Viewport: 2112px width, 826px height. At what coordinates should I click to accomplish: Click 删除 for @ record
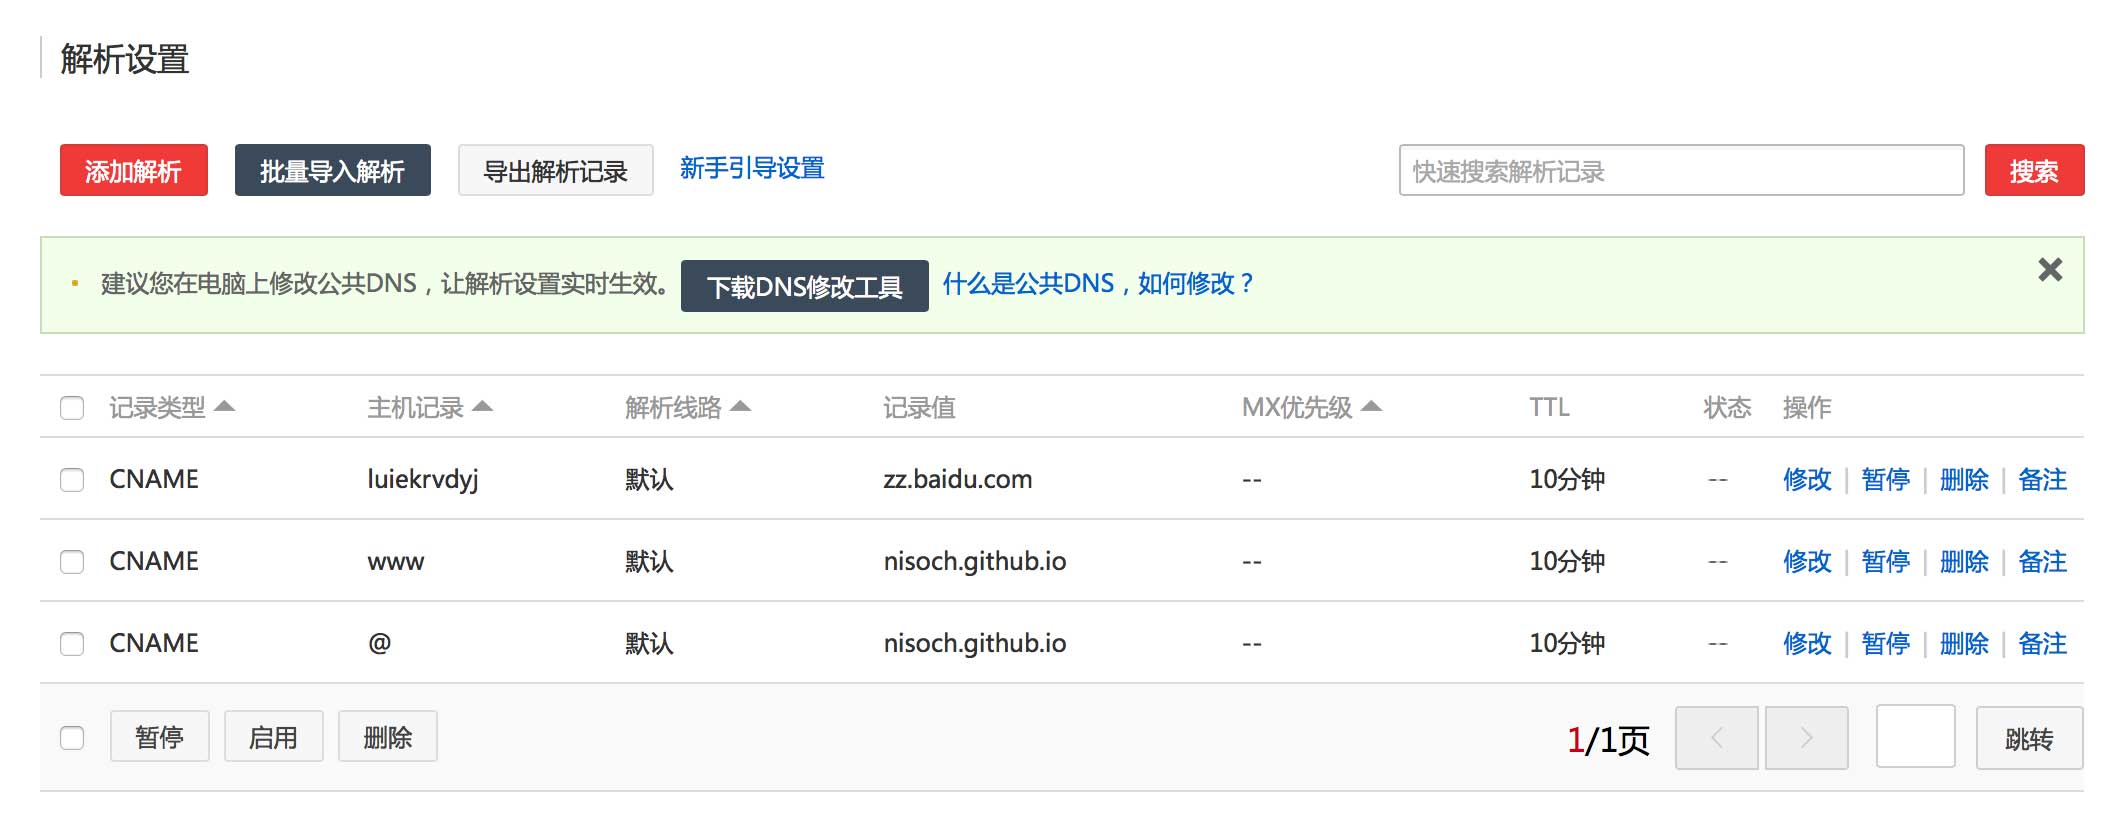coord(1964,644)
